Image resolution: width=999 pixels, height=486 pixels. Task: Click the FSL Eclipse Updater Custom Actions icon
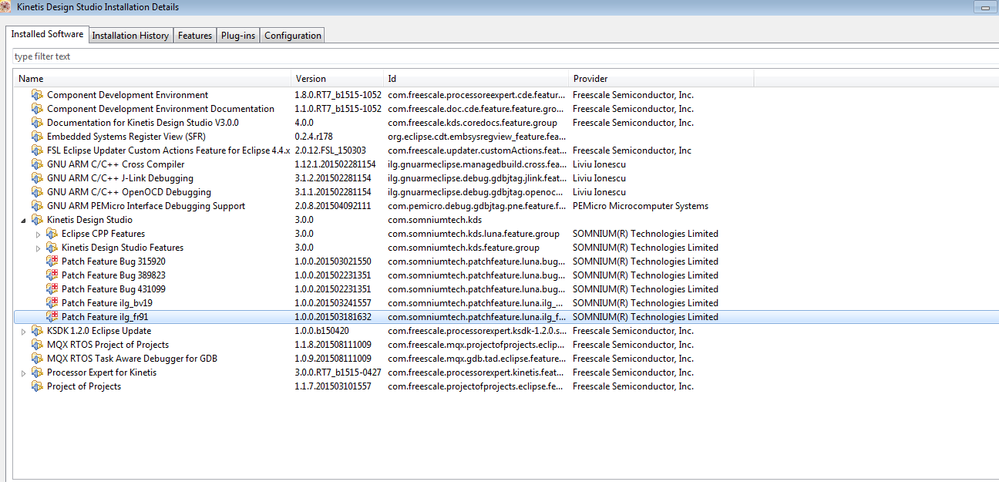pos(37,151)
